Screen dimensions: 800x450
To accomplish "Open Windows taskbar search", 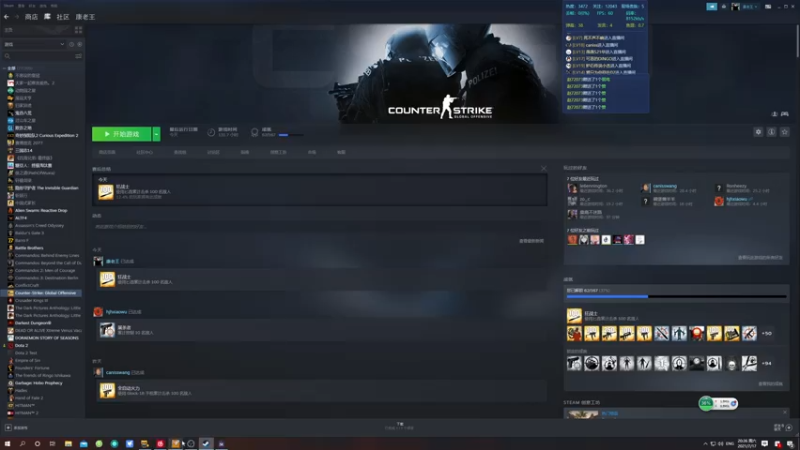I will pos(22,444).
